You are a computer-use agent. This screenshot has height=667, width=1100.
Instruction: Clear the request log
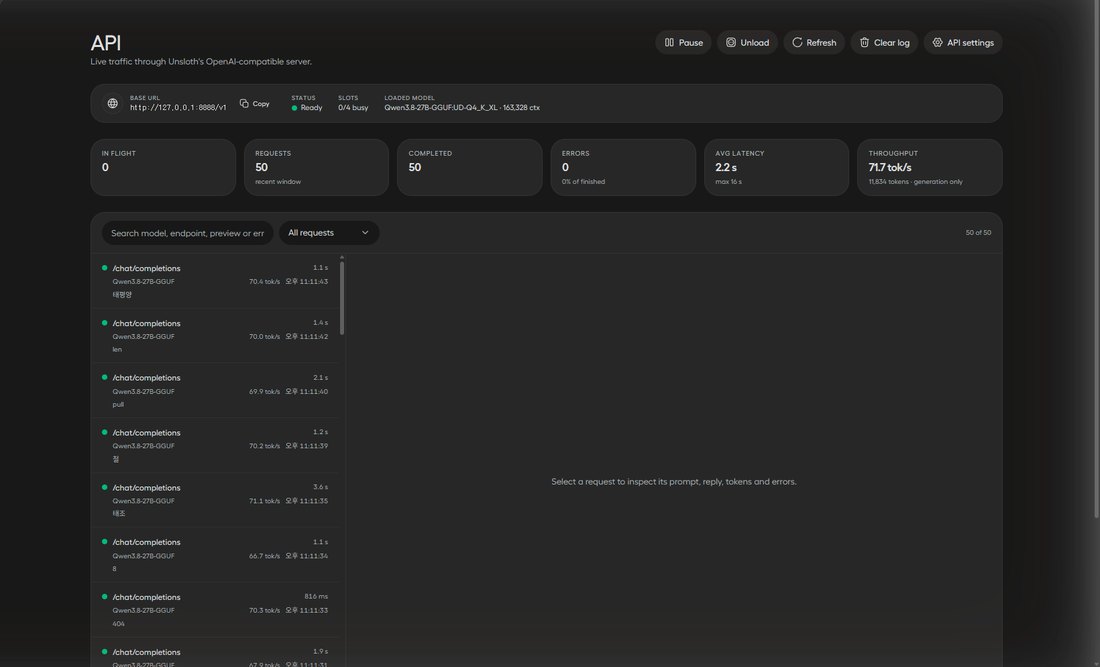(x=884, y=43)
